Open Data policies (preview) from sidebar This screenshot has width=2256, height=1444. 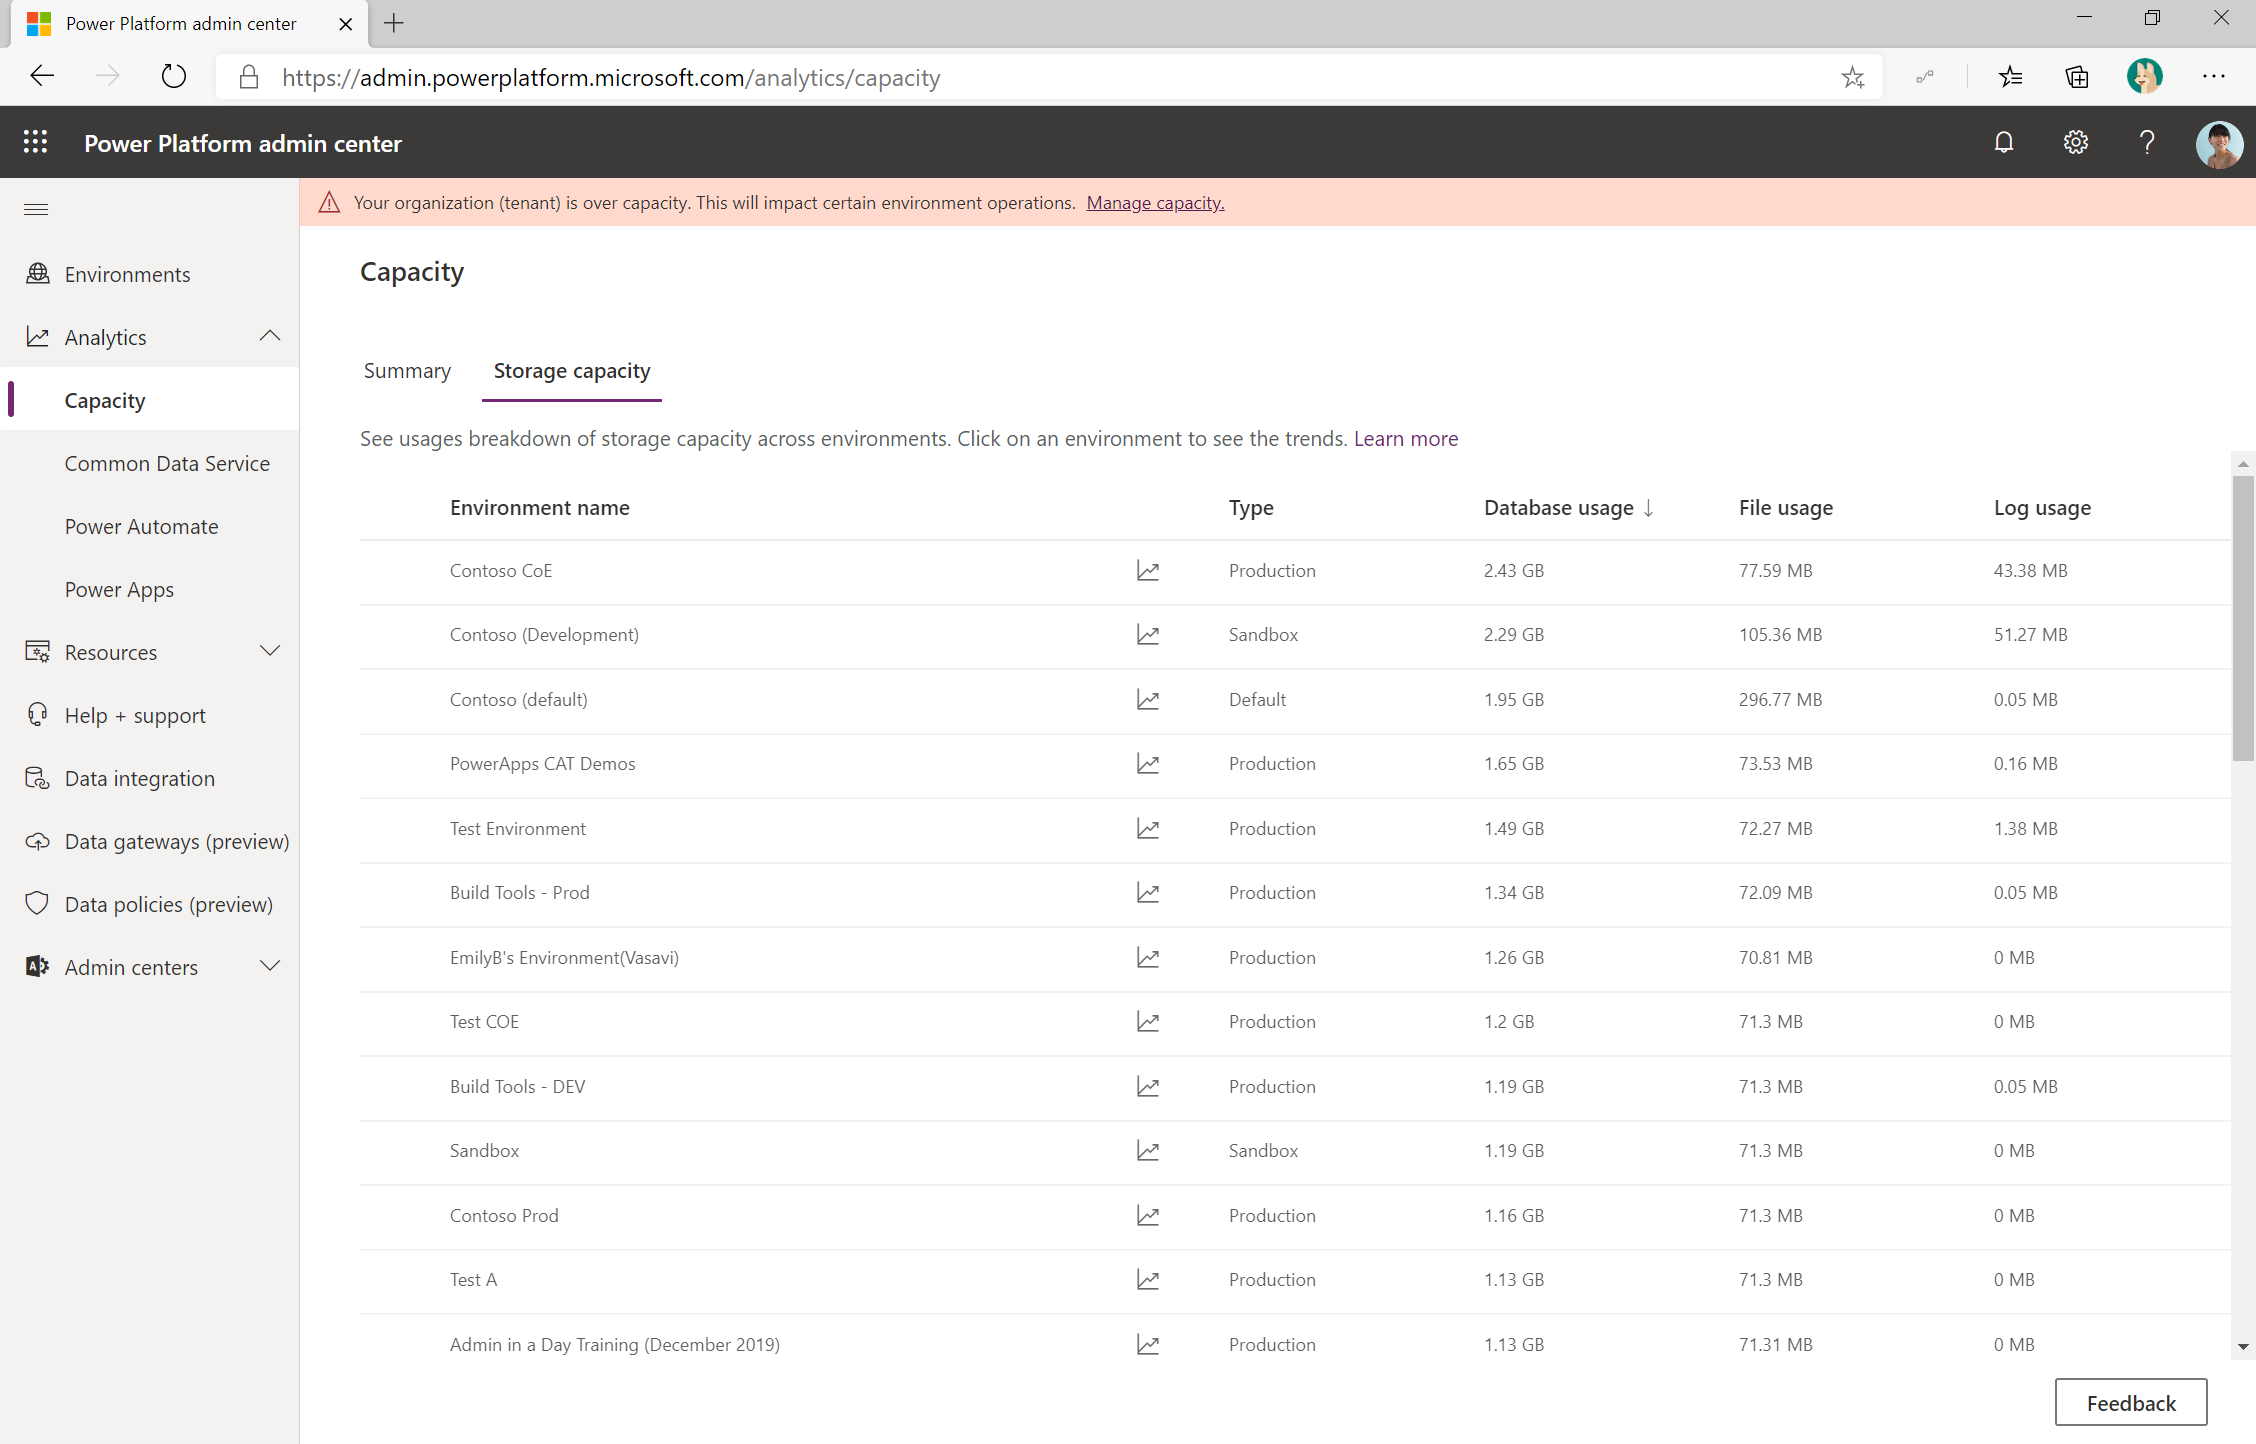point(168,903)
